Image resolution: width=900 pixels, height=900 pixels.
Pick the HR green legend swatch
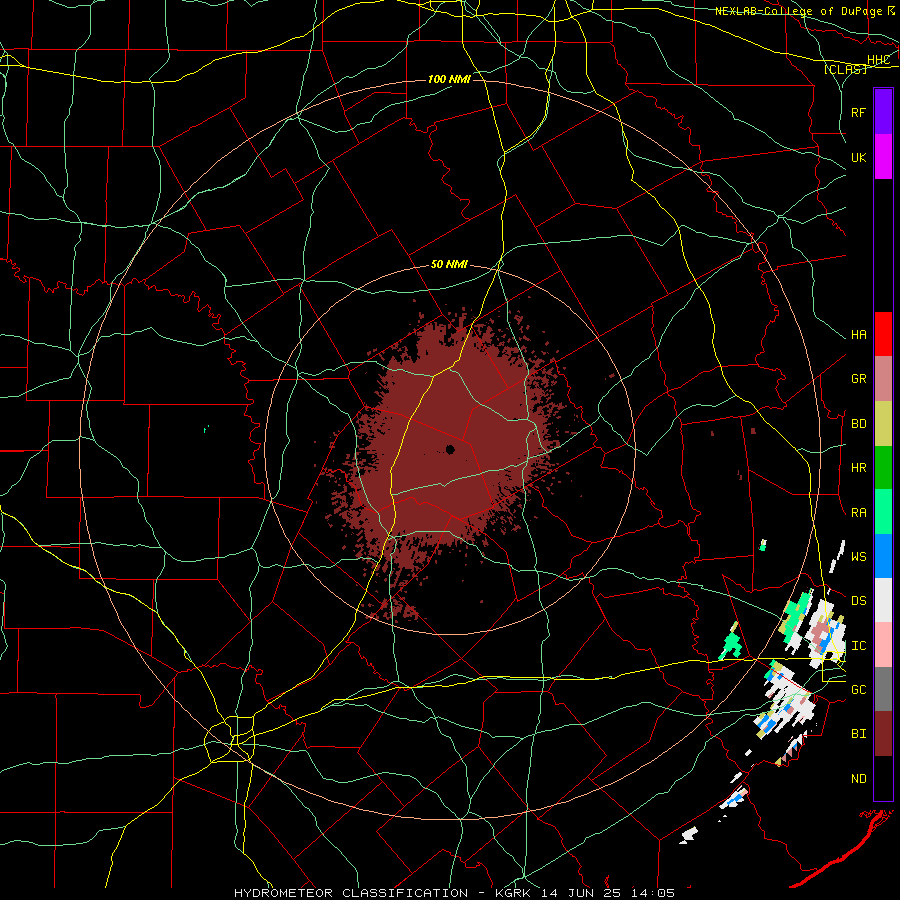883,468
